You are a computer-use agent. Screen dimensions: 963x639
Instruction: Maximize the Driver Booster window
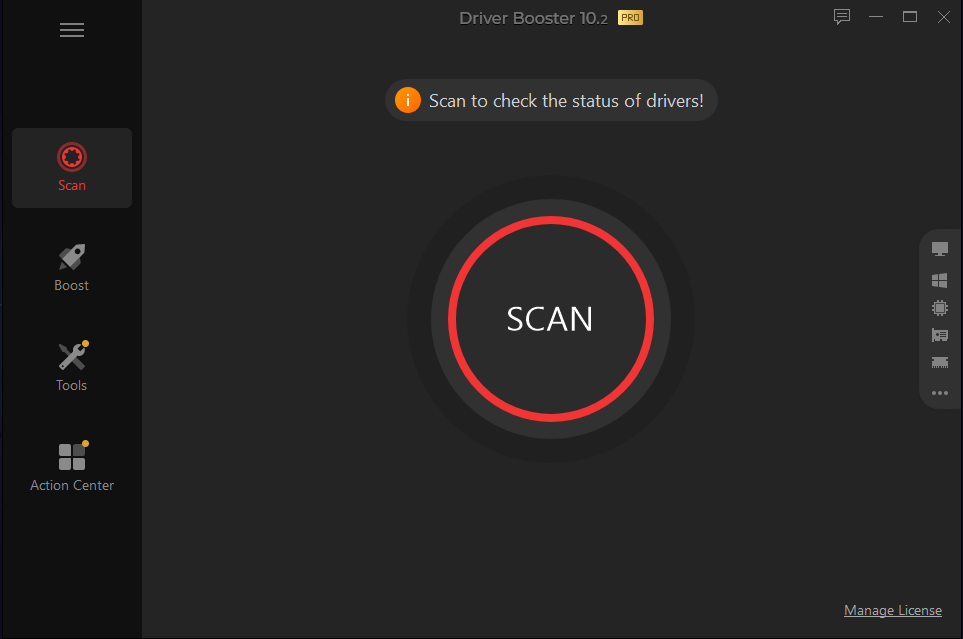[x=910, y=17]
